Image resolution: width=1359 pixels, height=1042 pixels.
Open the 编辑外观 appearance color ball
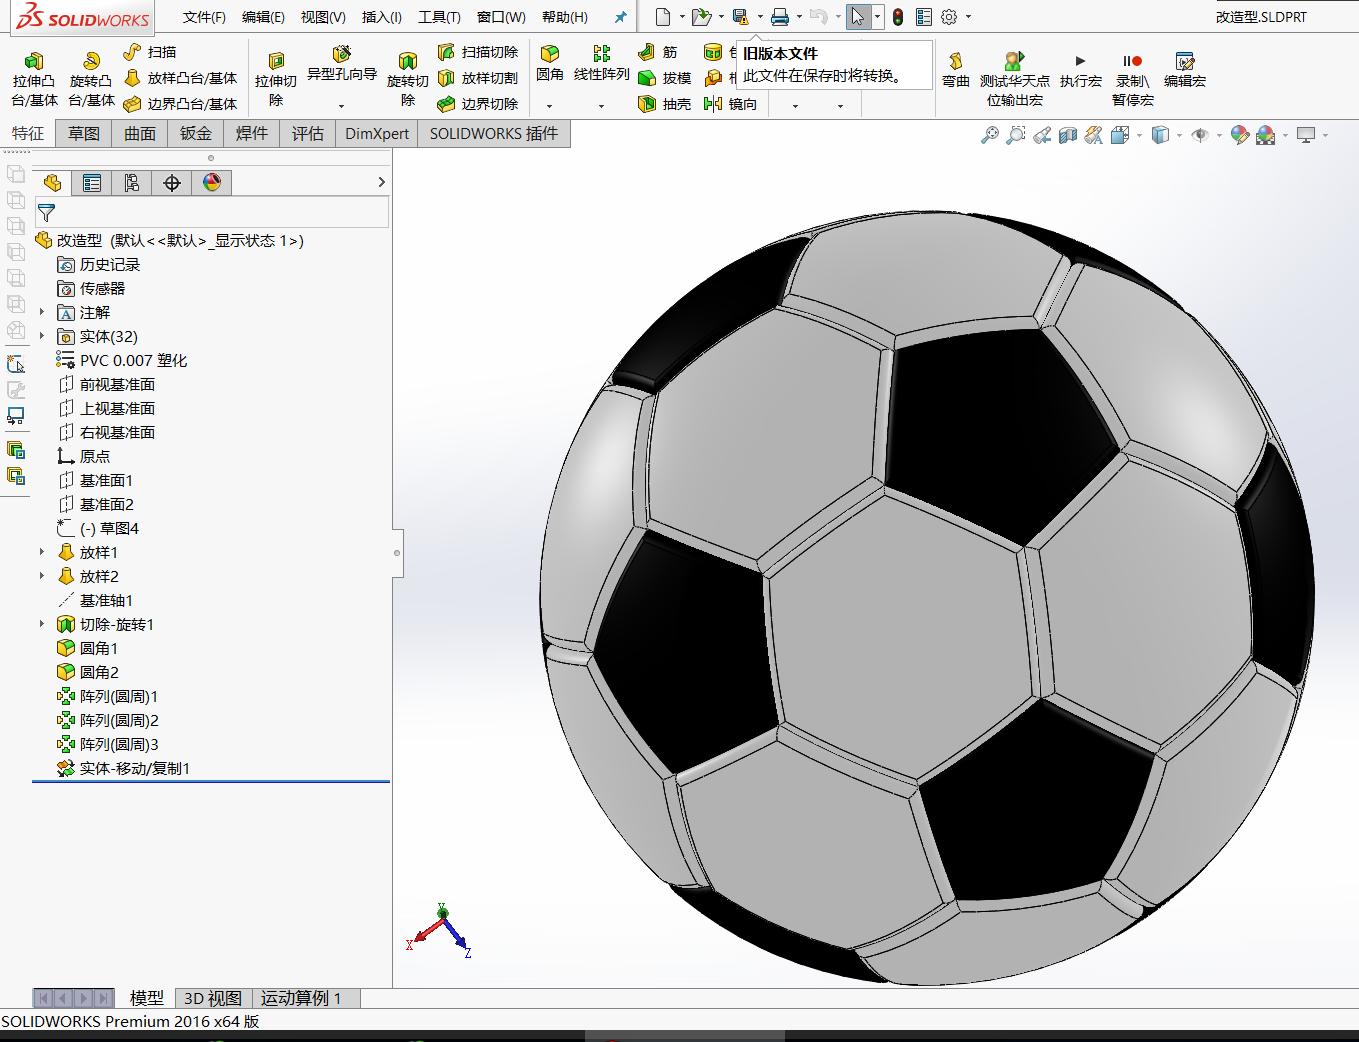1239,133
